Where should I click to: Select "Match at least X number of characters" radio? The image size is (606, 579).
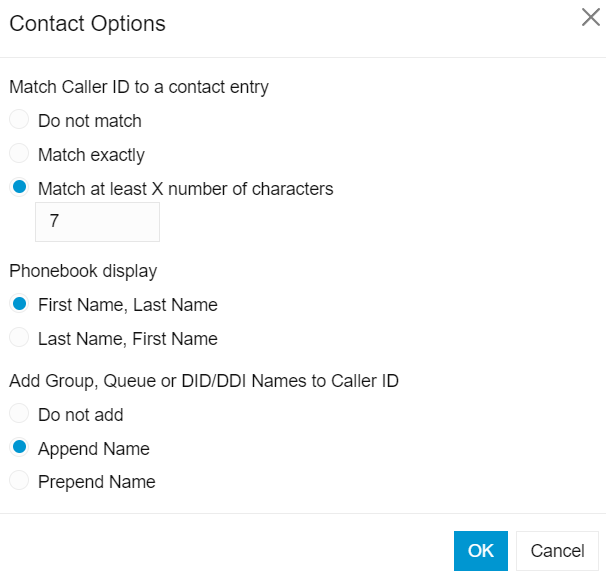point(19,187)
